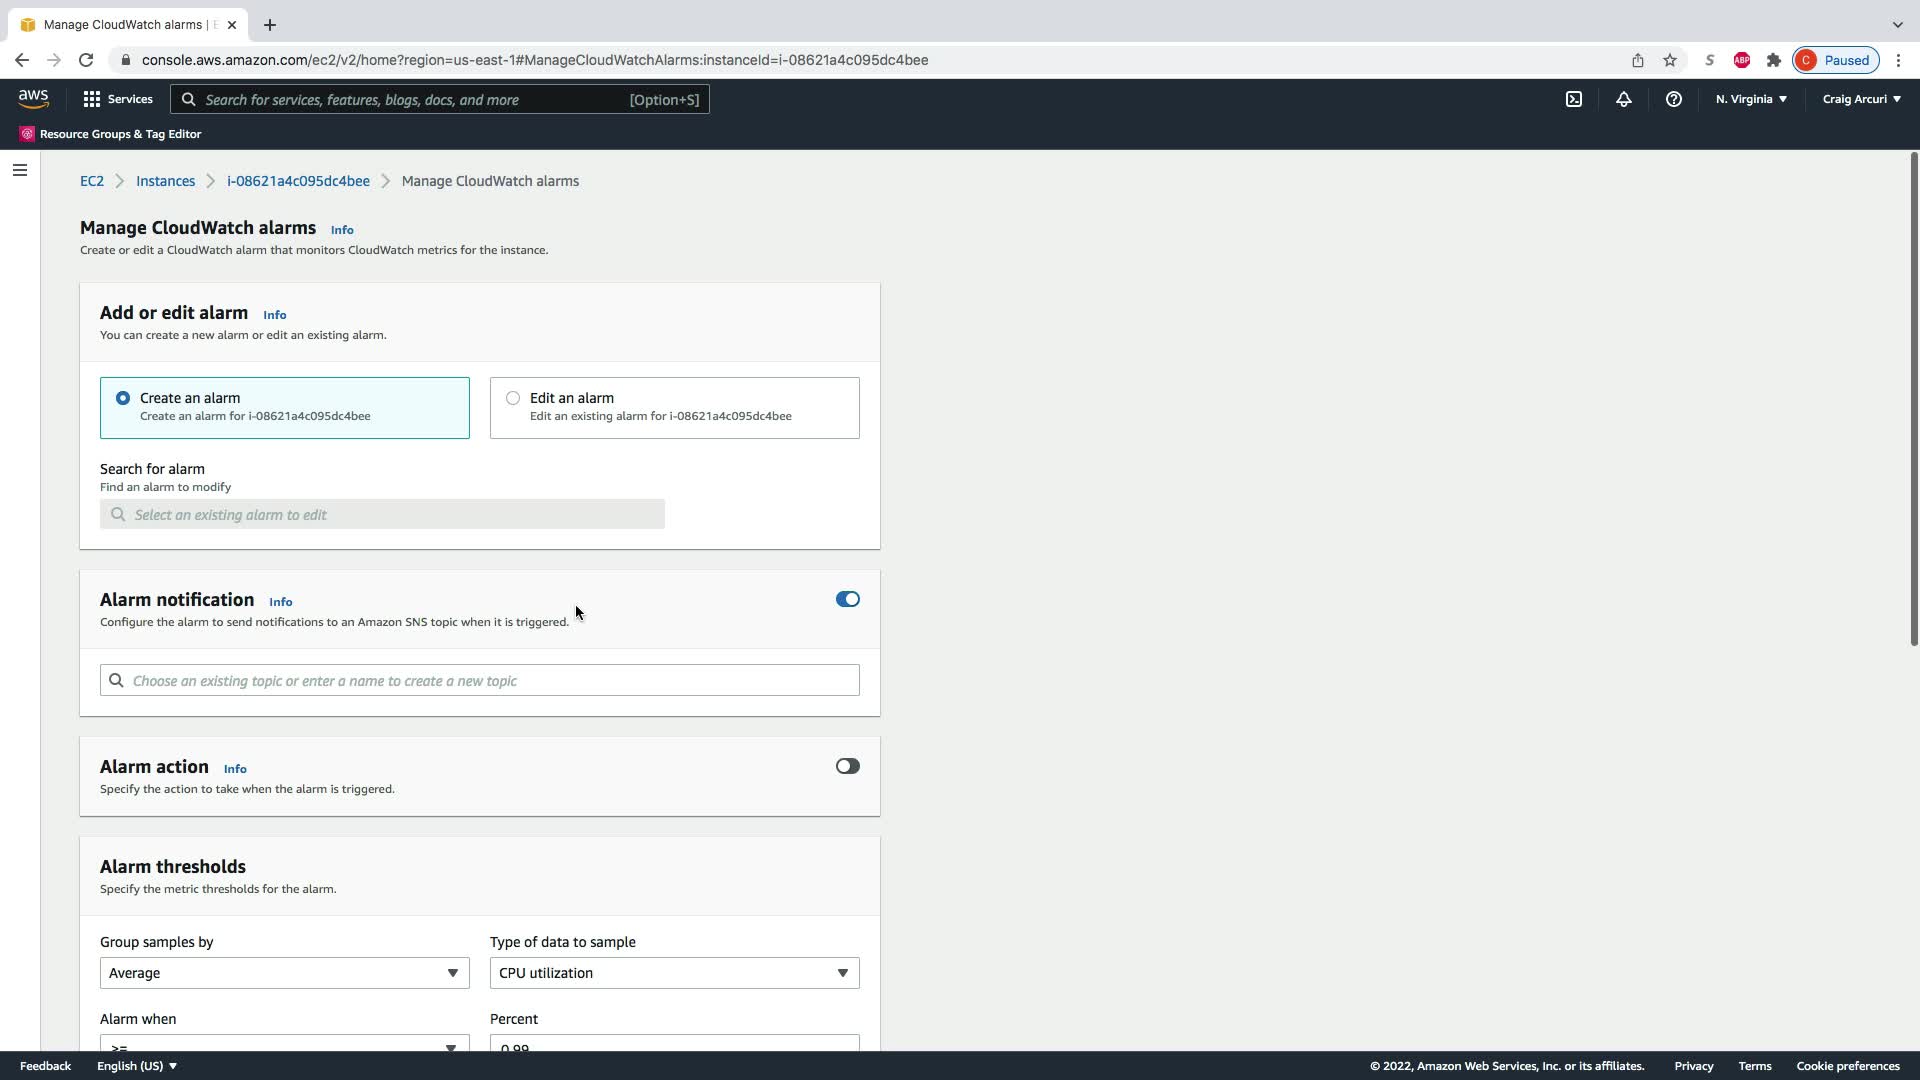
Task: Bookmark this page with star icon
Action: (1669, 60)
